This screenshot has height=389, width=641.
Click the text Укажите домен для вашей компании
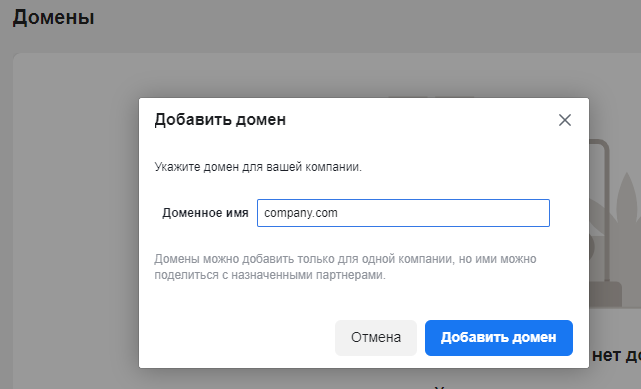pos(258,167)
